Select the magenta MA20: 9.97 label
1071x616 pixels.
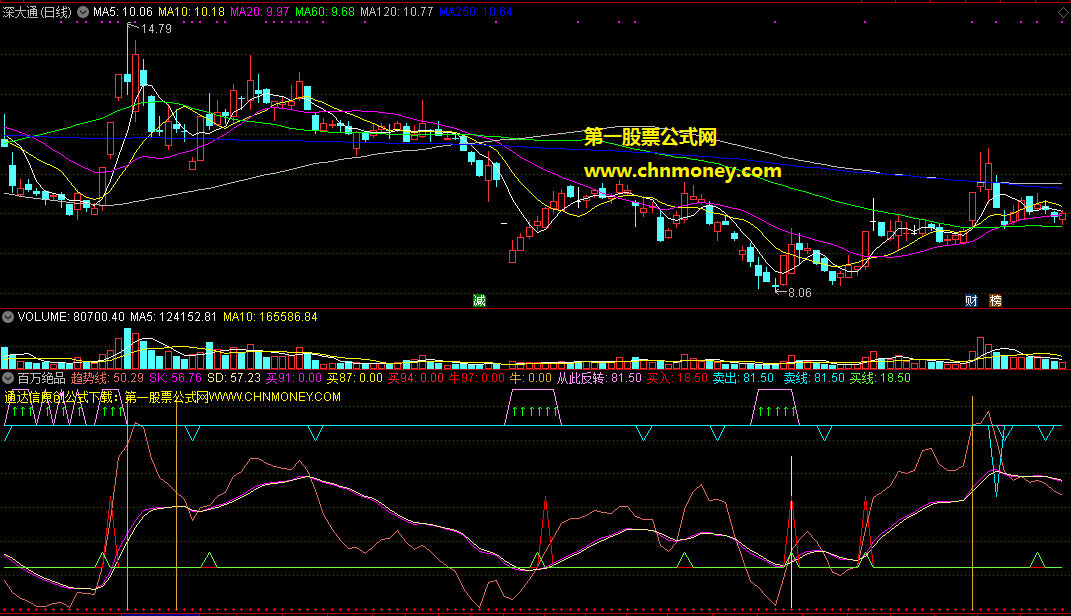click(260, 12)
